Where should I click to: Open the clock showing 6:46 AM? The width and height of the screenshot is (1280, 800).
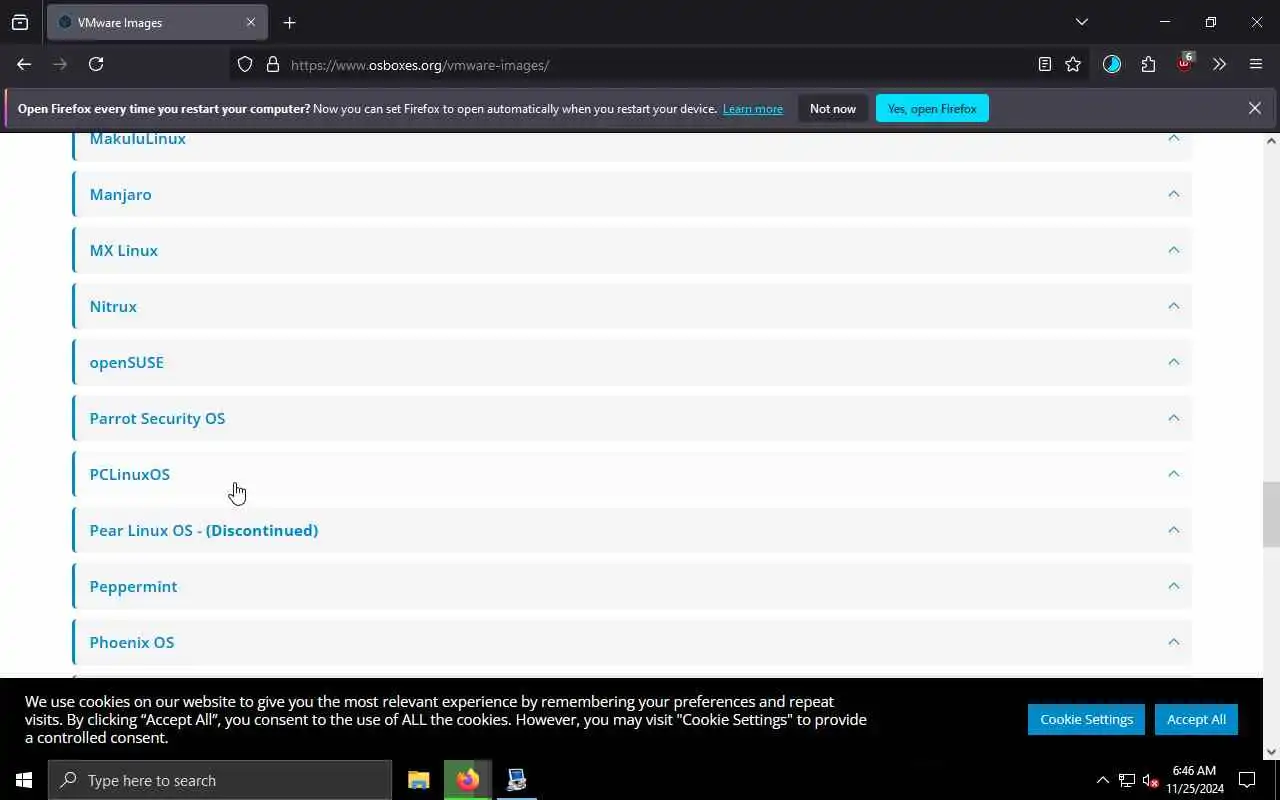[x=1194, y=780]
